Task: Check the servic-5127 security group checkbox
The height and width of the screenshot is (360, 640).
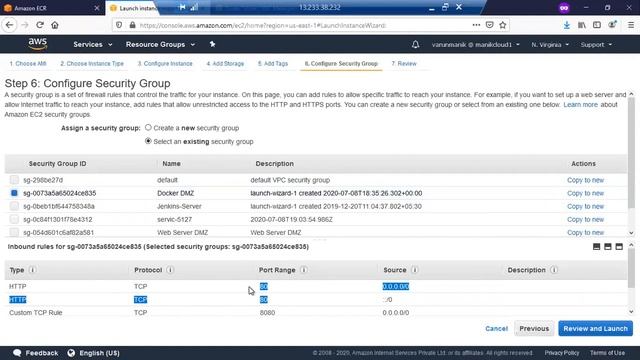Action: [14, 219]
